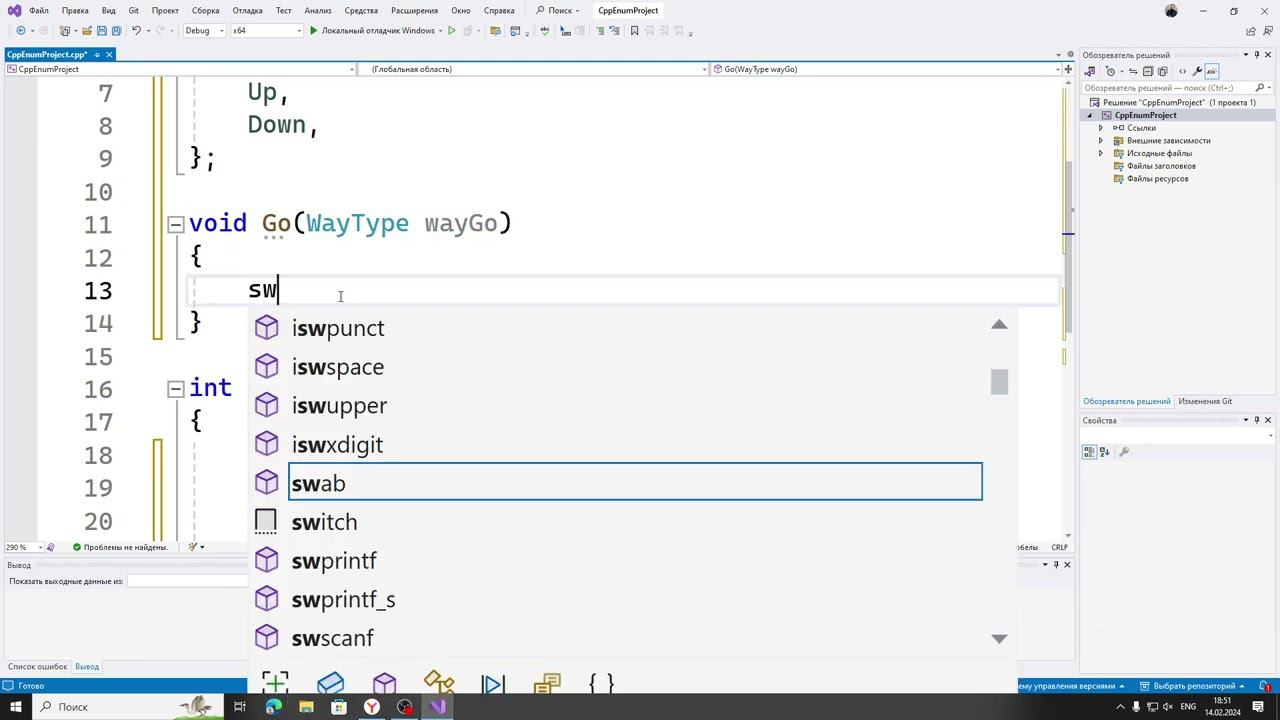This screenshot has width=1280, height=720.
Task: Open the CppEnumProject scope dropdown
Action: tap(180, 69)
